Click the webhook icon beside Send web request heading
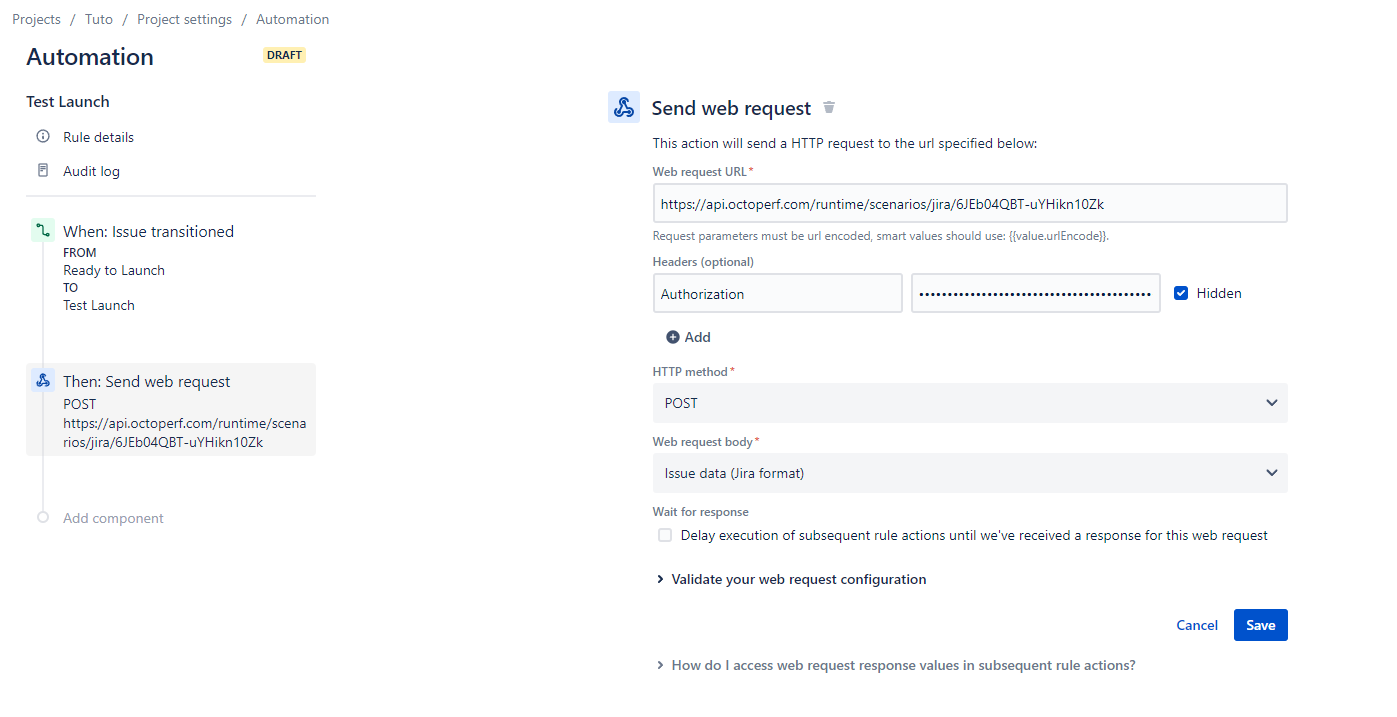 point(623,107)
